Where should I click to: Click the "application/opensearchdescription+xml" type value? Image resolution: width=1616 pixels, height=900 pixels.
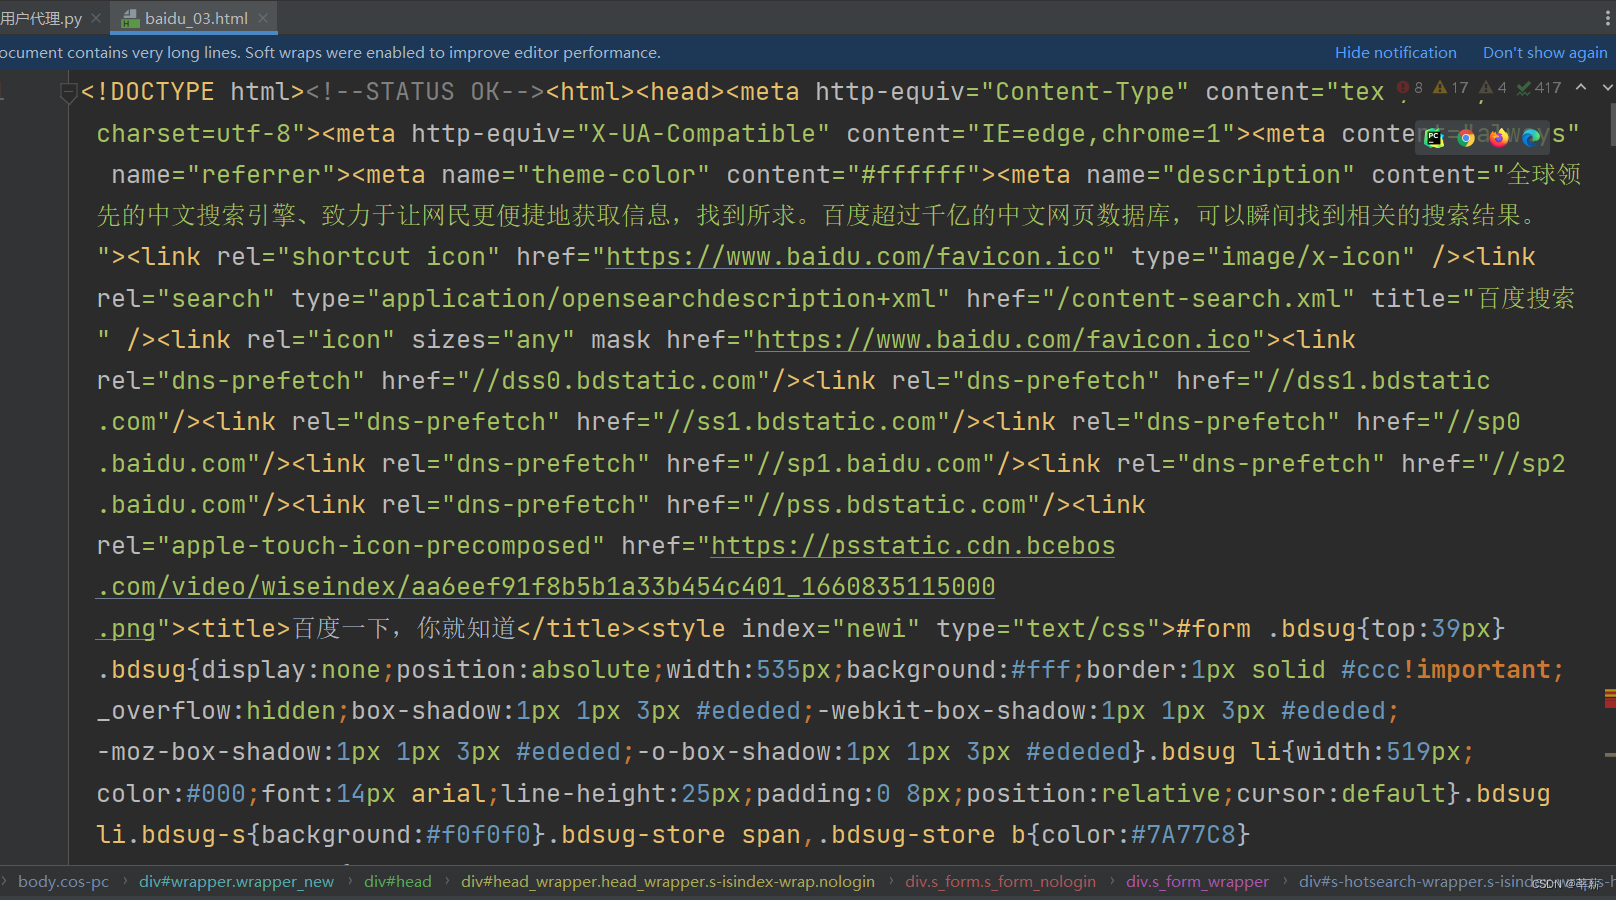click(x=658, y=299)
